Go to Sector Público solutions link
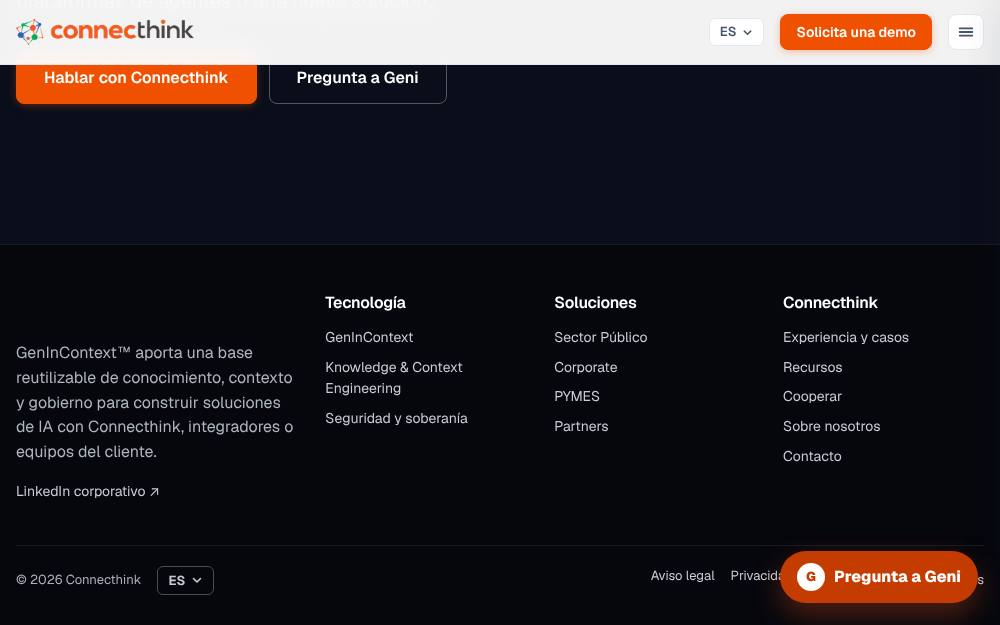Viewport: 1000px width, 625px height. [x=601, y=337]
